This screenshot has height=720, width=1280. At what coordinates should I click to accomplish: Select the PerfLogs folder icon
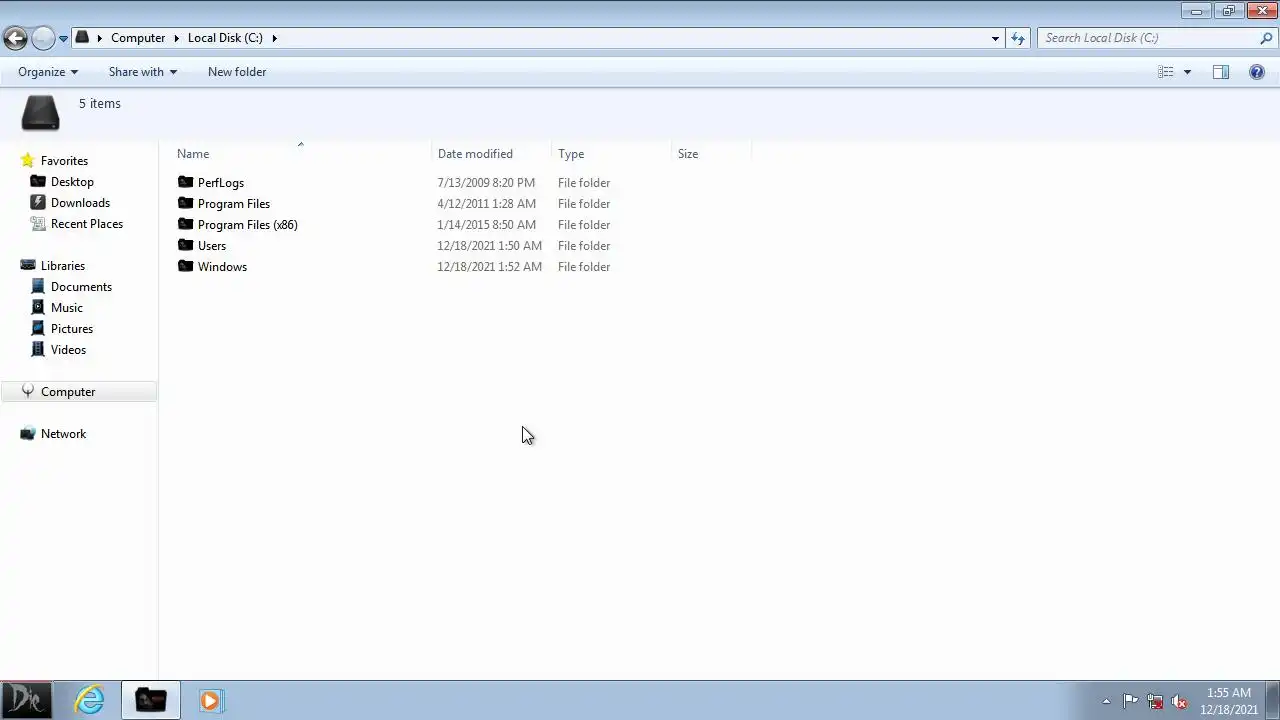(185, 182)
